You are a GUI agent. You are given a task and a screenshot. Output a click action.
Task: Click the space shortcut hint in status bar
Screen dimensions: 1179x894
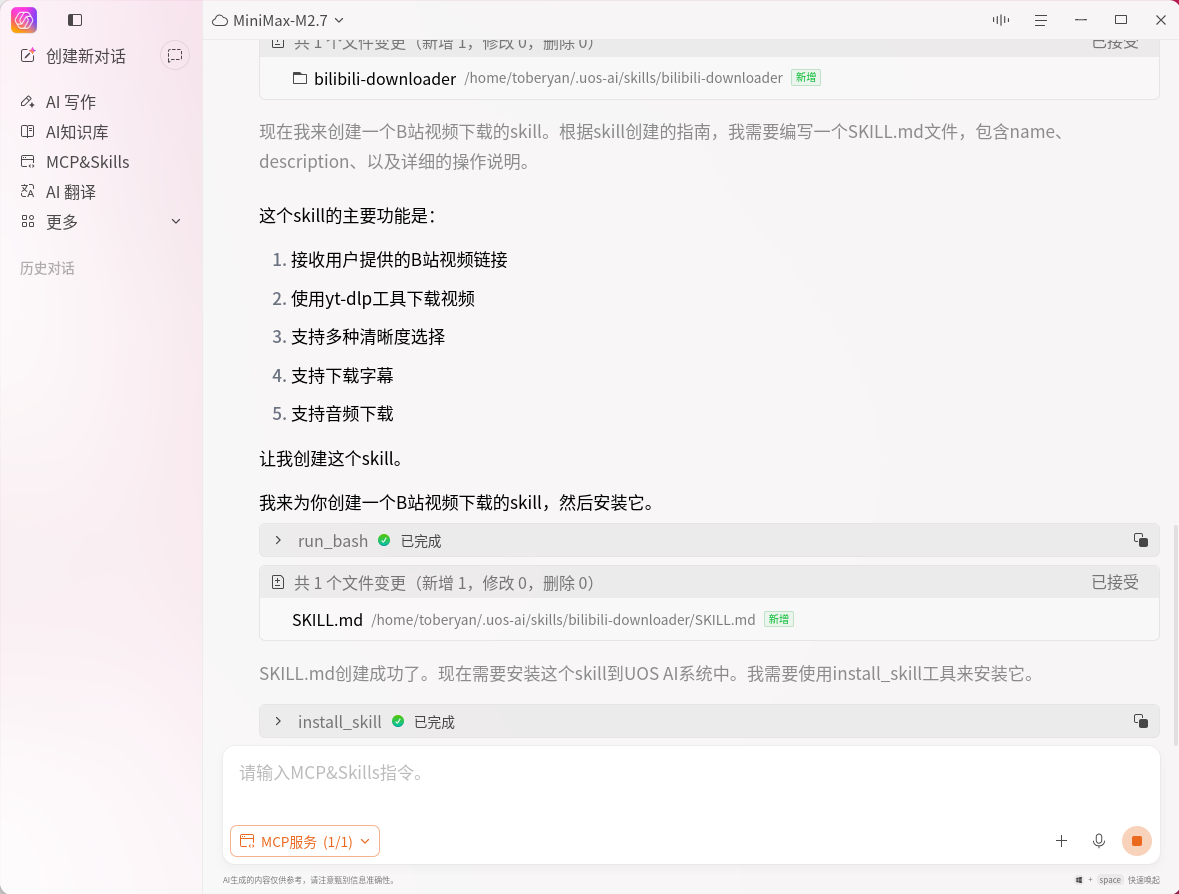coord(1109,880)
